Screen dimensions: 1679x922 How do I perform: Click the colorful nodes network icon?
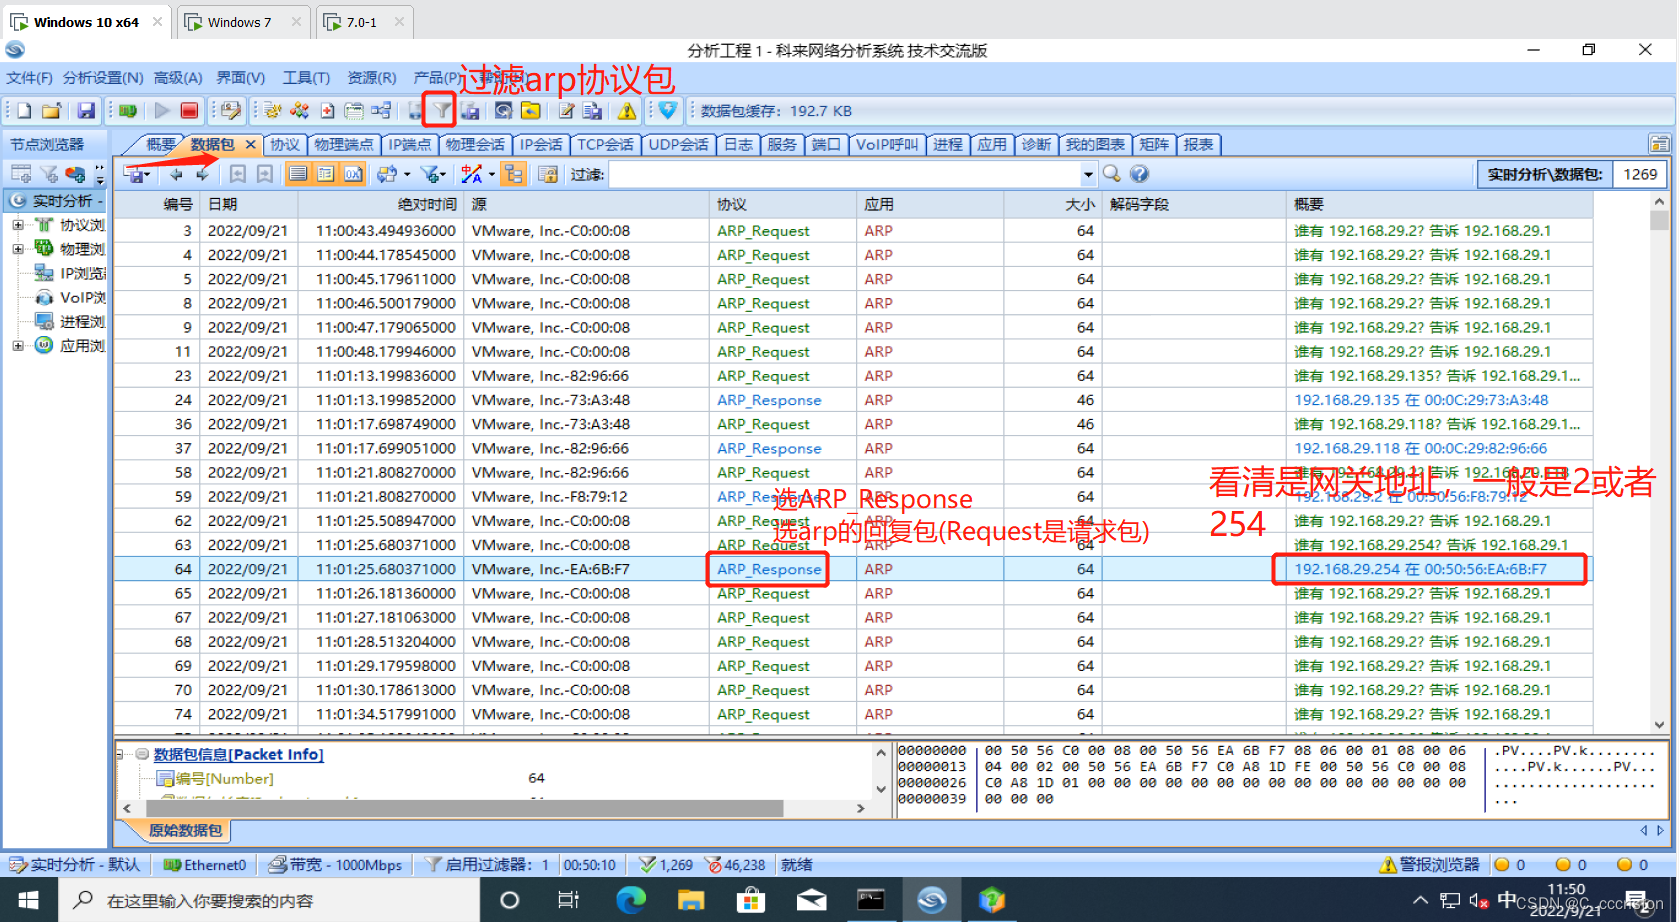(x=299, y=111)
